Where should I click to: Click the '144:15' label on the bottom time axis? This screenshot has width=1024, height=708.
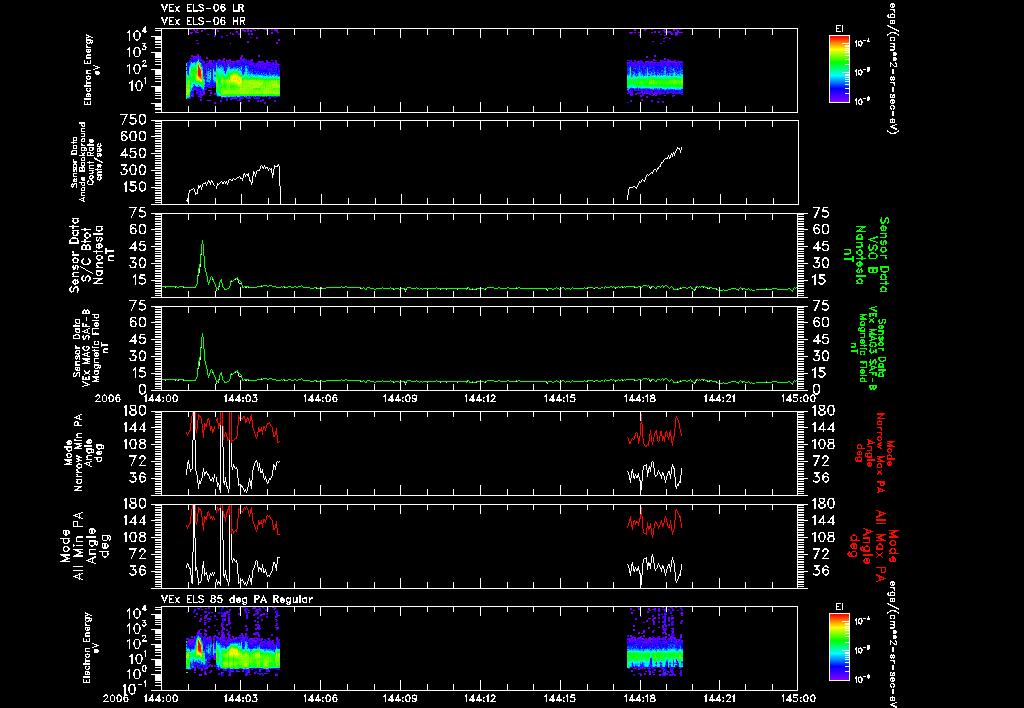pos(560,698)
